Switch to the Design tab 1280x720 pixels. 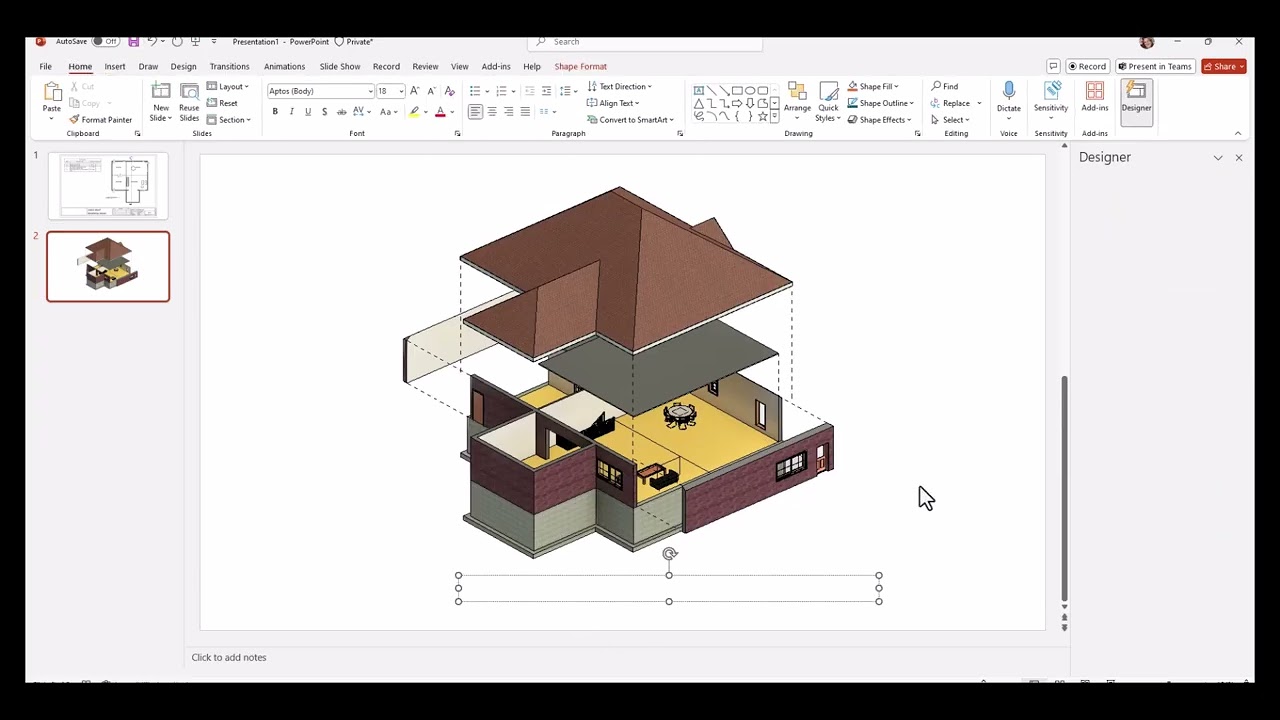183,67
